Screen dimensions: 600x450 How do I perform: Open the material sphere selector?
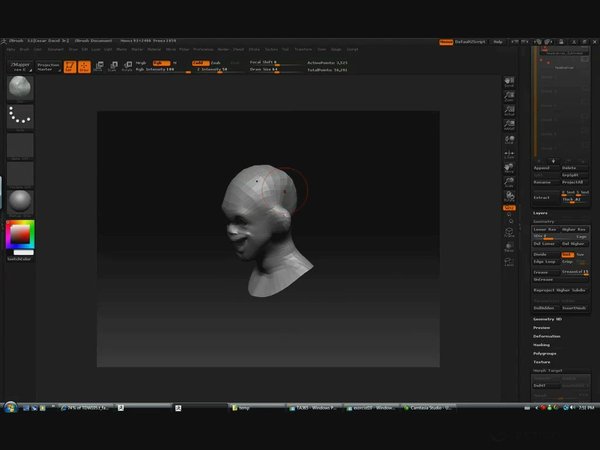[20, 202]
